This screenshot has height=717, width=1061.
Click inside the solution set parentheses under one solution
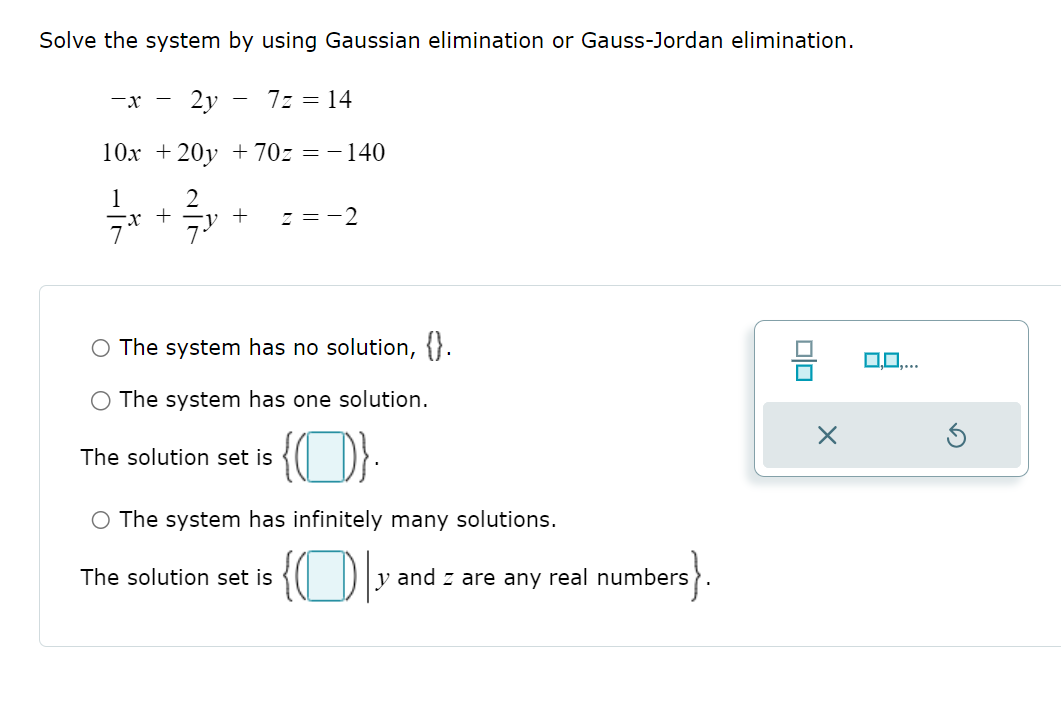(327, 456)
